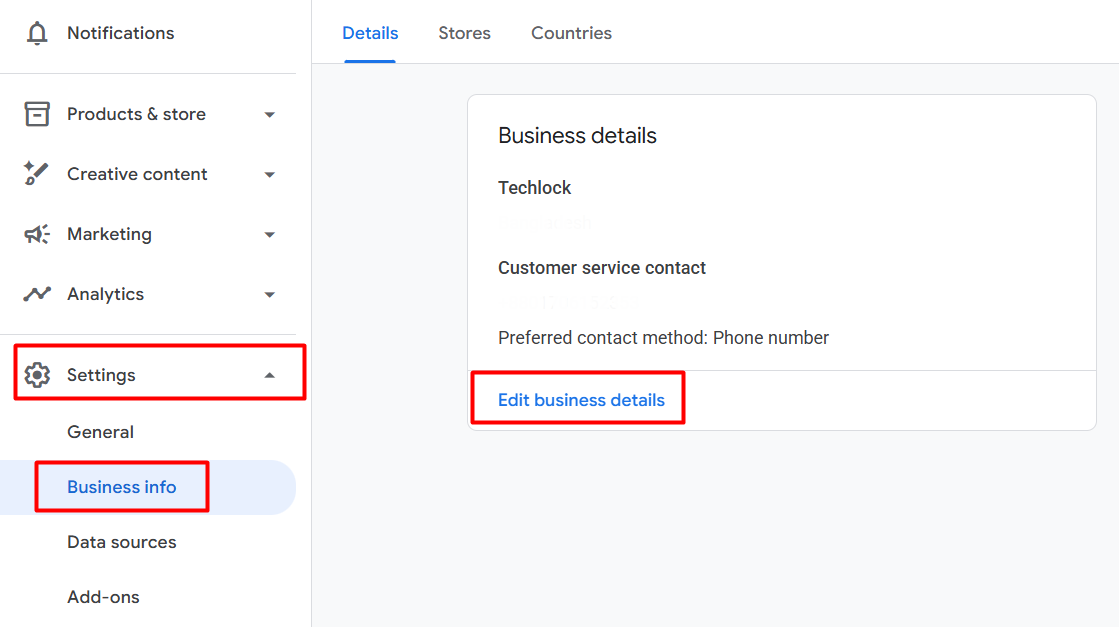Collapse the Settings section arrow
1119x627 pixels.
(269, 375)
